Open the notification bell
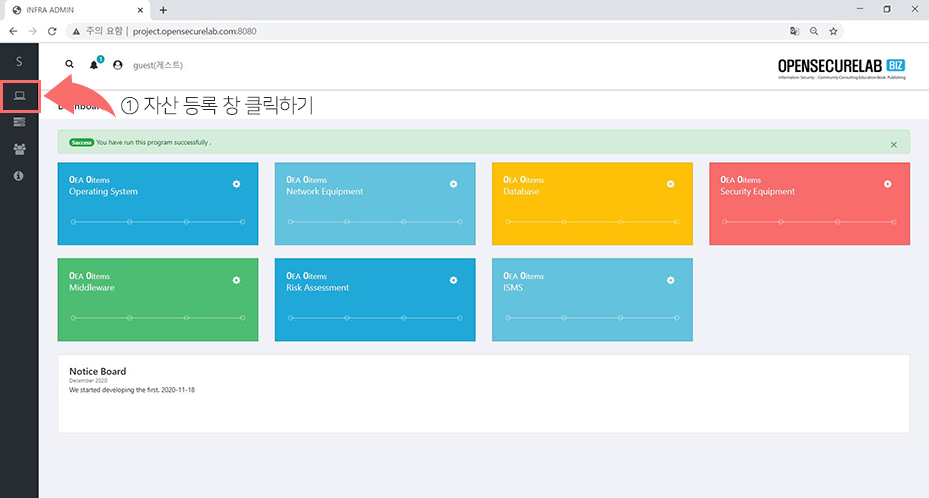The height and width of the screenshot is (498, 929). pyautogui.click(x=94, y=65)
